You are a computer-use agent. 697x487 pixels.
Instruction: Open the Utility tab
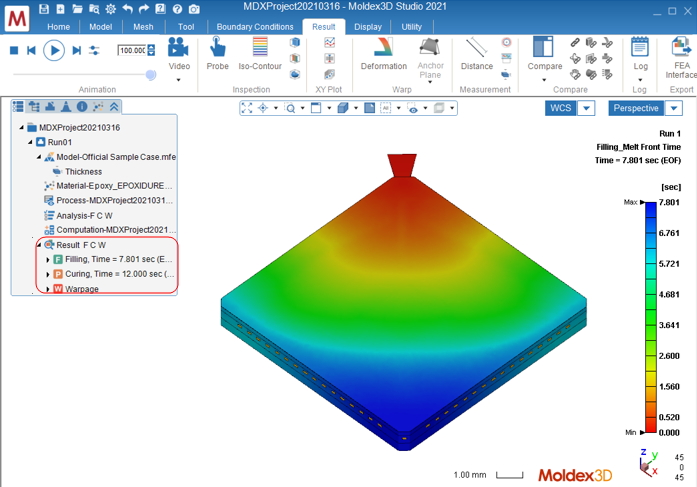tap(411, 27)
